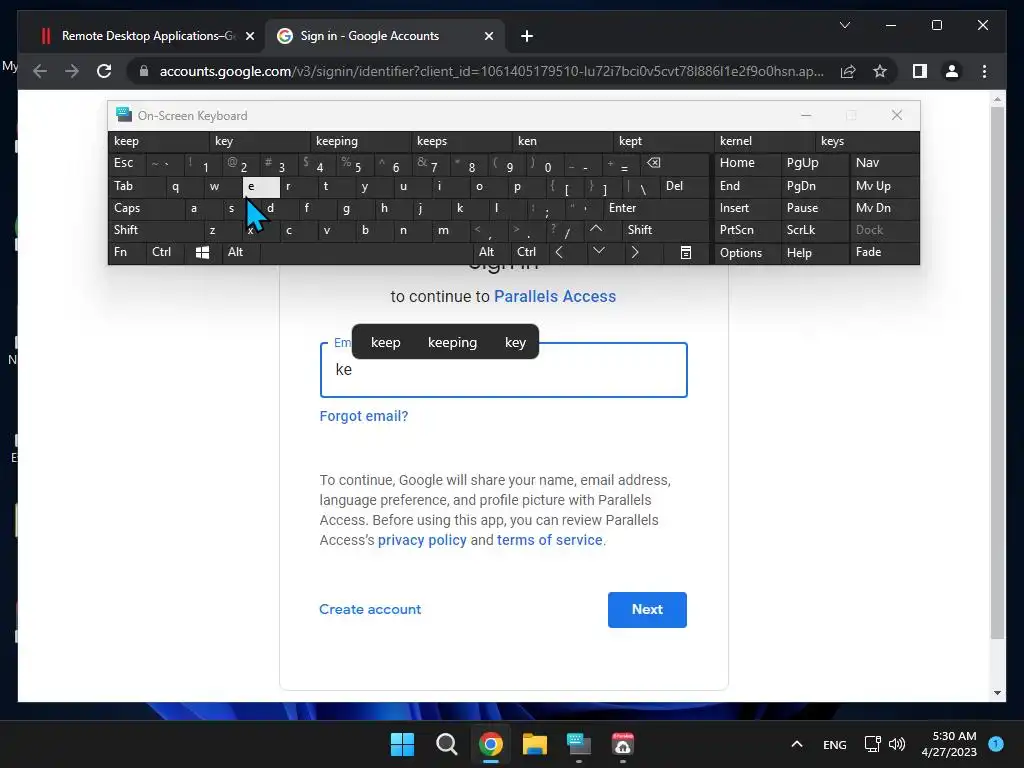Image resolution: width=1024 pixels, height=768 pixels.
Task: Click the Forgot email? link
Action: (x=364, y=416)
